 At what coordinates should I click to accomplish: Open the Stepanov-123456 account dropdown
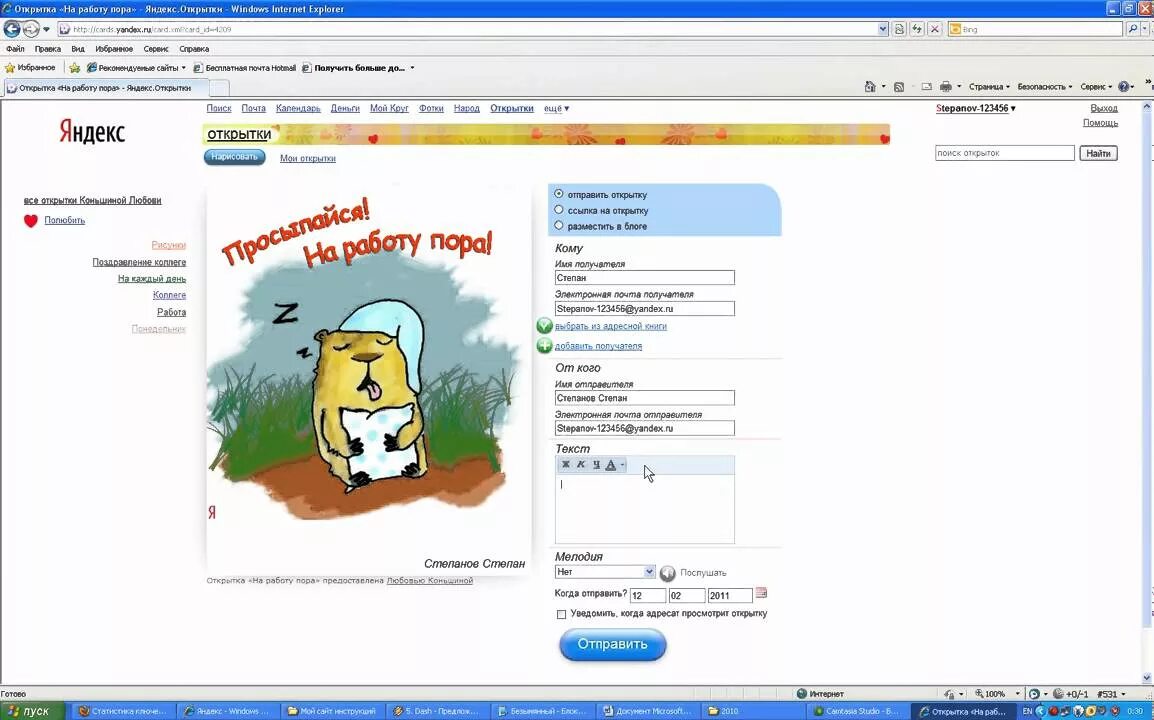click(975, 108)
